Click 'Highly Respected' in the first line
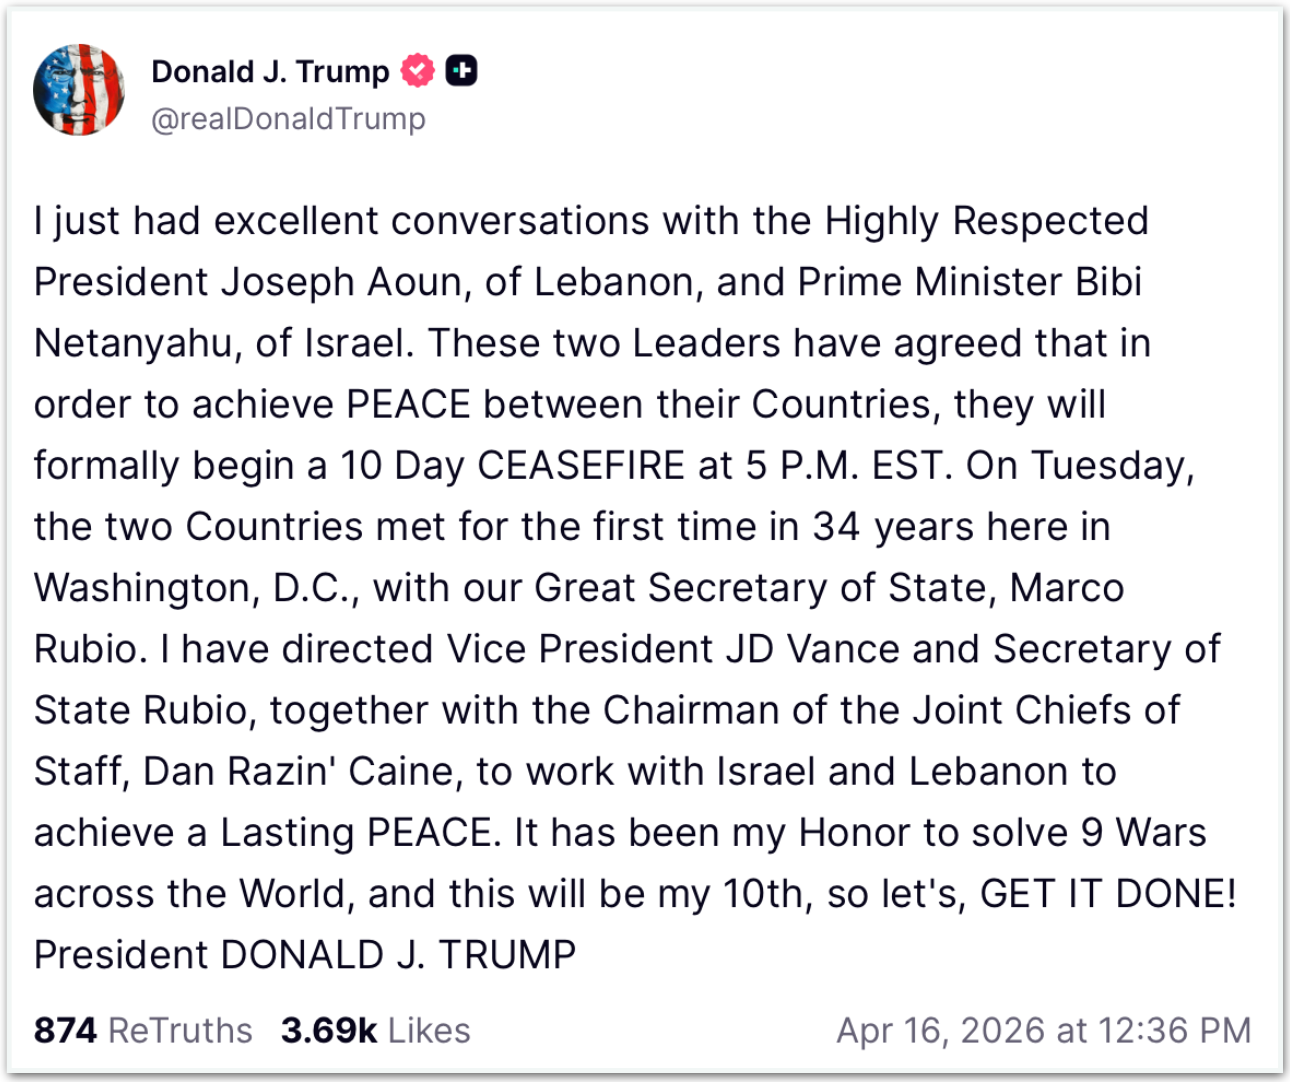Screen dimensions: 1290x1082 coord(986,221)
